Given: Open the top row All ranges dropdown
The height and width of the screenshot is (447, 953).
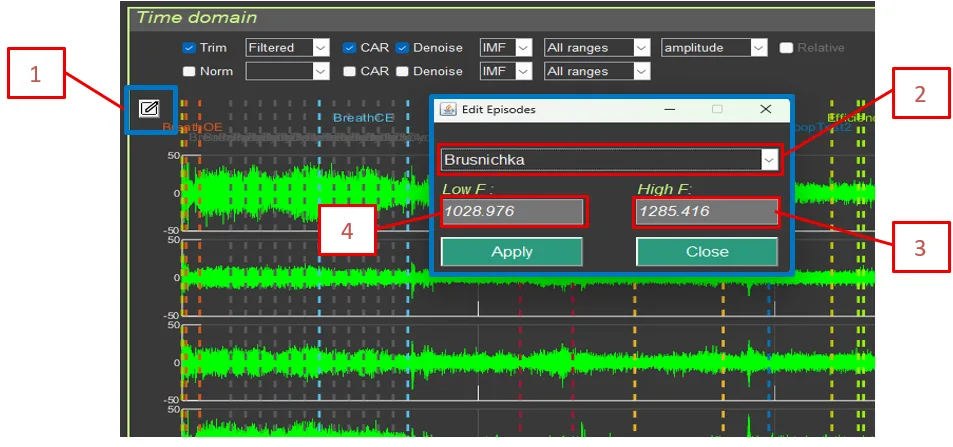Looking at the screenshot, I should click(596, 48).
